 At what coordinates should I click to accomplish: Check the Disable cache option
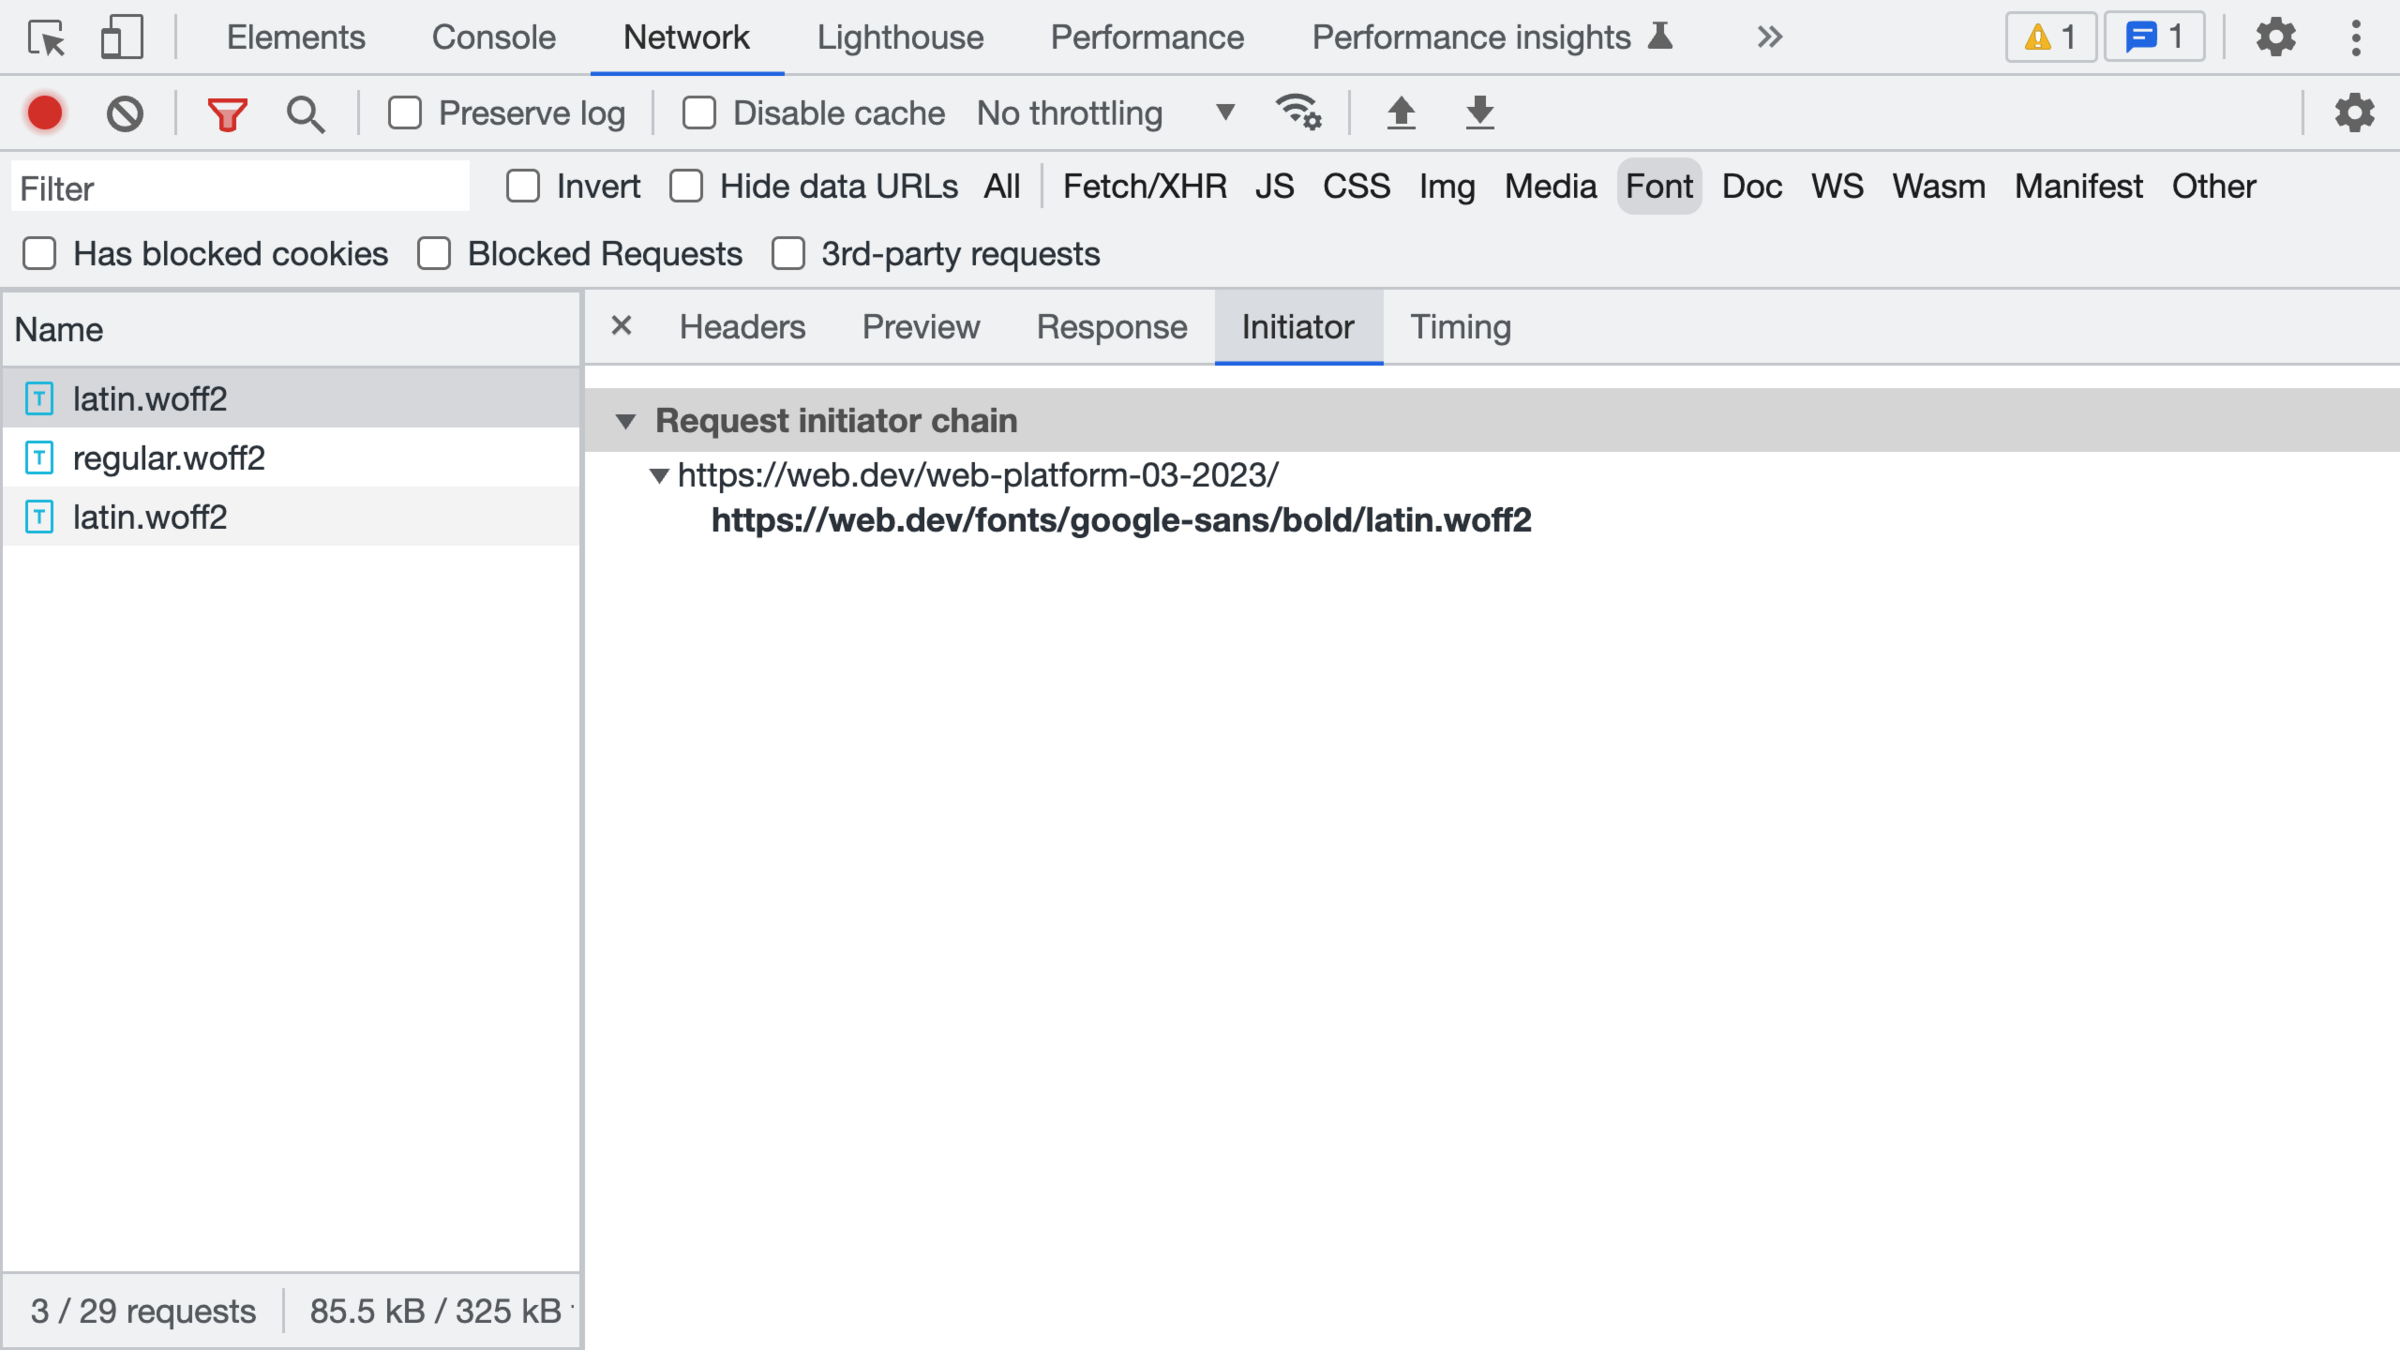tap(699, 113)
